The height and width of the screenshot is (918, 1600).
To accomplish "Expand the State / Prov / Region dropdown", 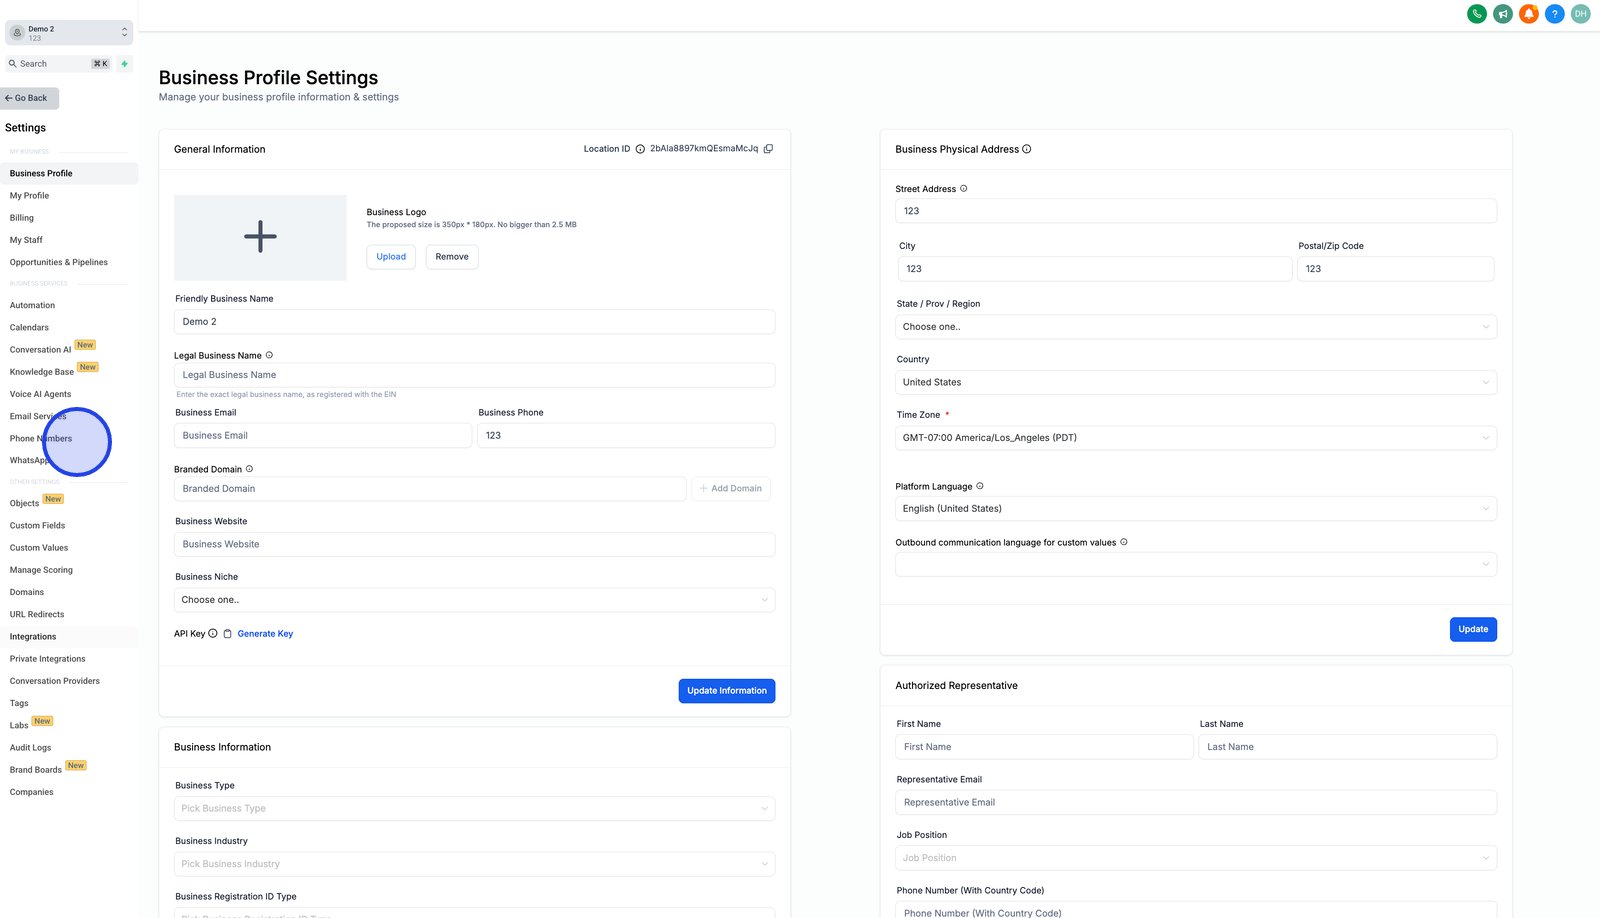I will tap(1196, 327).
